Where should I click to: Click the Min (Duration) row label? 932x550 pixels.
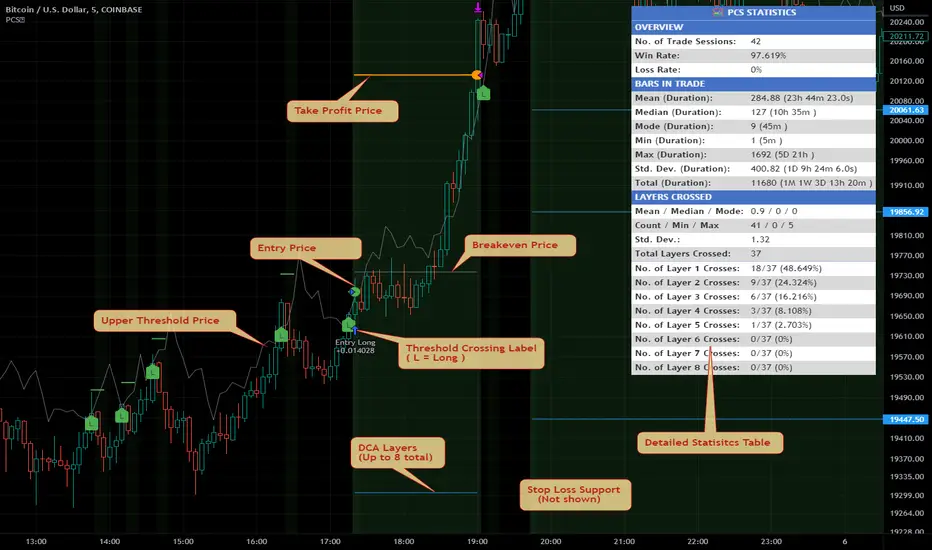[670, 141]
